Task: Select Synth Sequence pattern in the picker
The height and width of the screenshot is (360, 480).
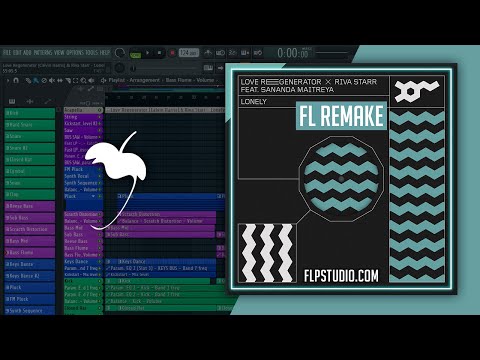Action: coord(30,310)
